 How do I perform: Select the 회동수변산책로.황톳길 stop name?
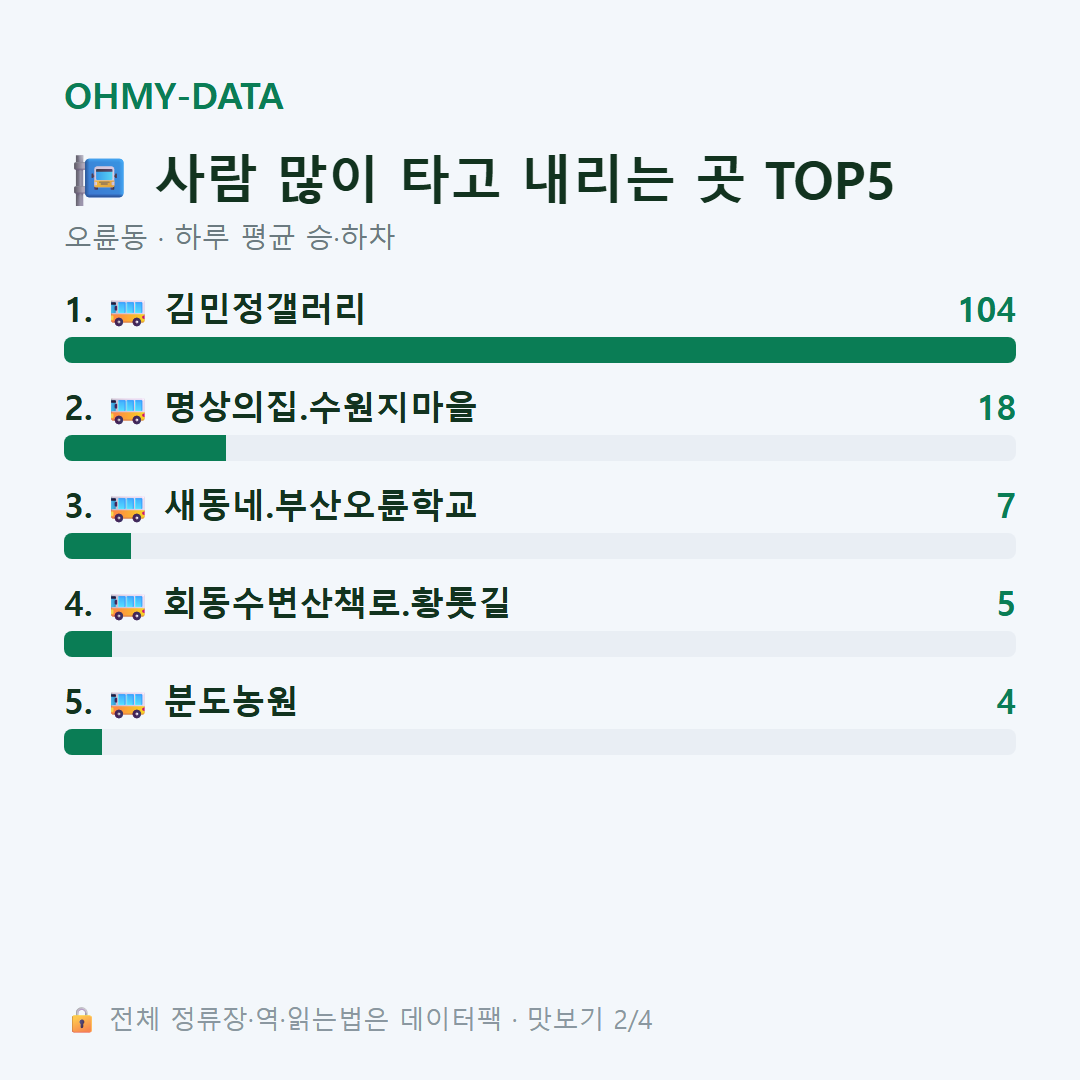coord(337,603)
